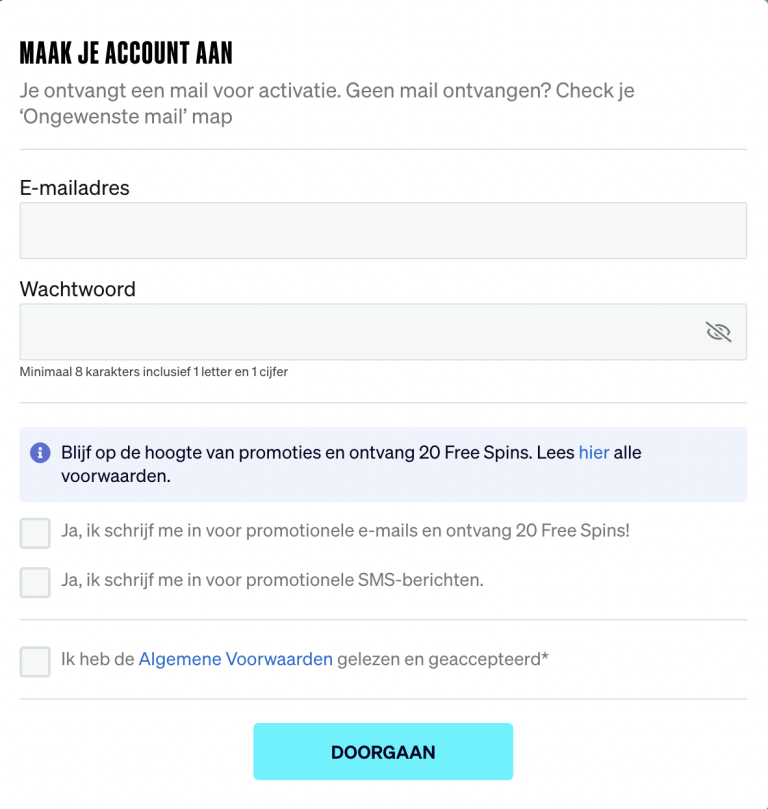
Task: Focus the E-mailadres input field
Action: 383,231
